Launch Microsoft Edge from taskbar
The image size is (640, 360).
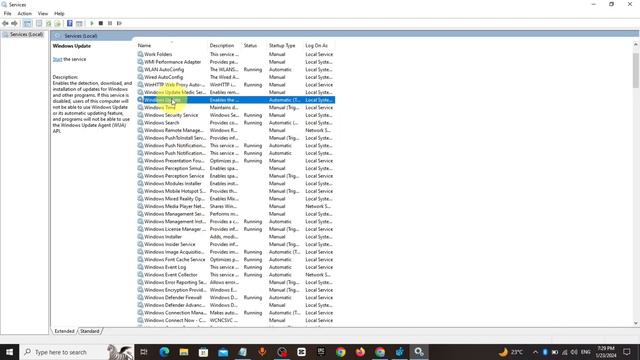click(x=164, y=352)
